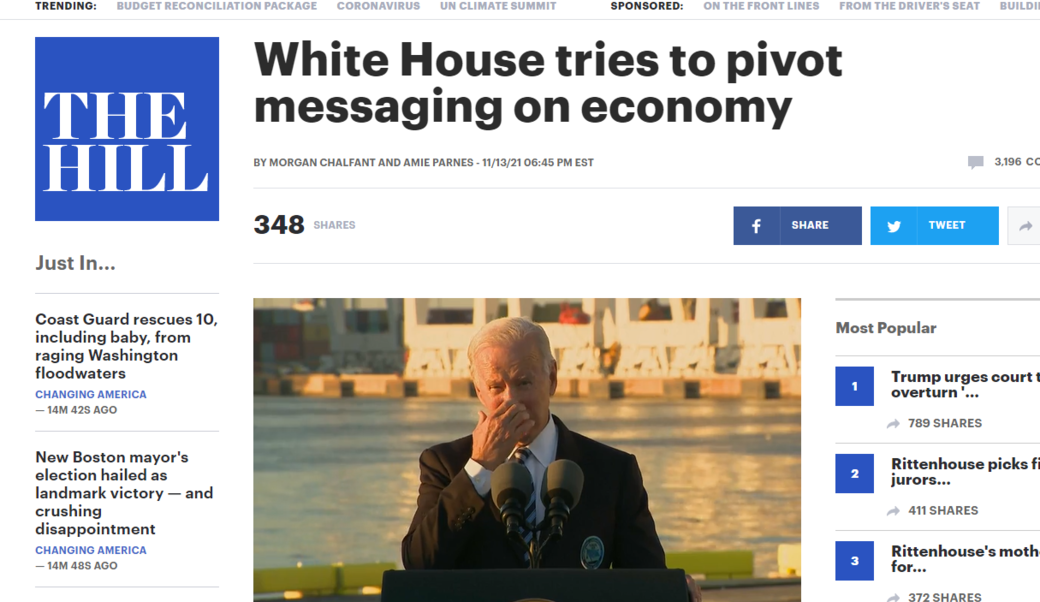The height and width of the screenshot is (602, 1040).
Task: Click the Biden article photo
Action: pyautogui.click(x=527, y=450)
